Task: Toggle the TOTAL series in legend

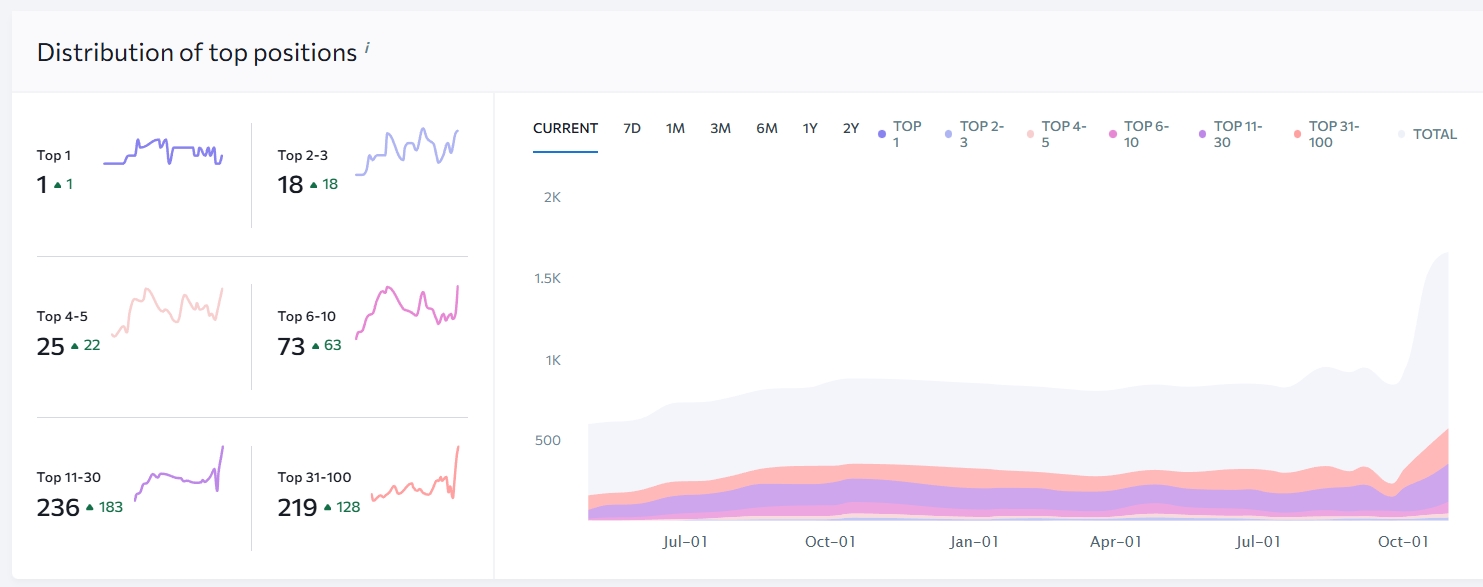Action: point(1428,134)
